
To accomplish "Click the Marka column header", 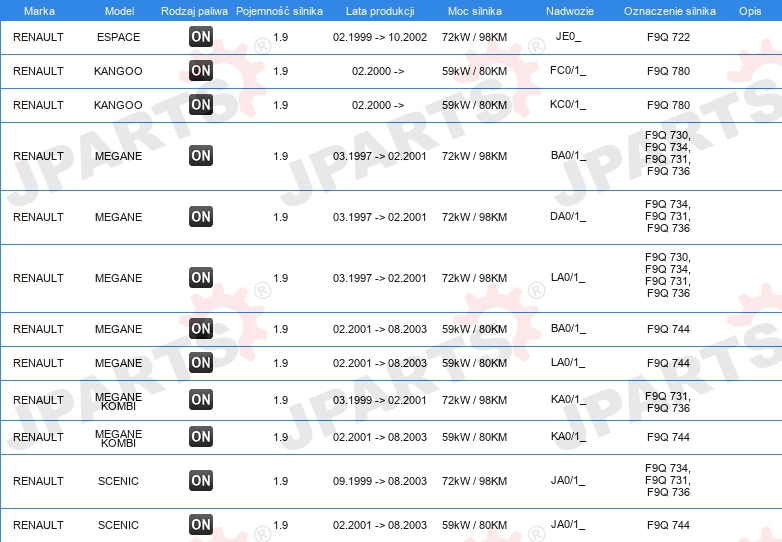I will 39,11.
